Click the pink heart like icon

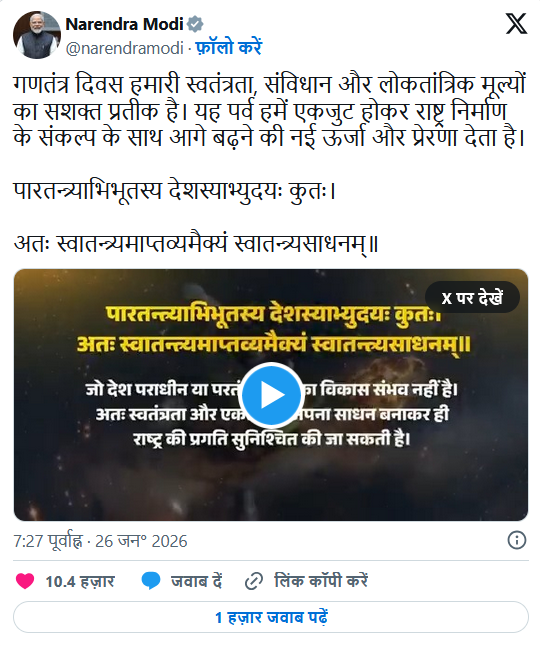[25, 581]
